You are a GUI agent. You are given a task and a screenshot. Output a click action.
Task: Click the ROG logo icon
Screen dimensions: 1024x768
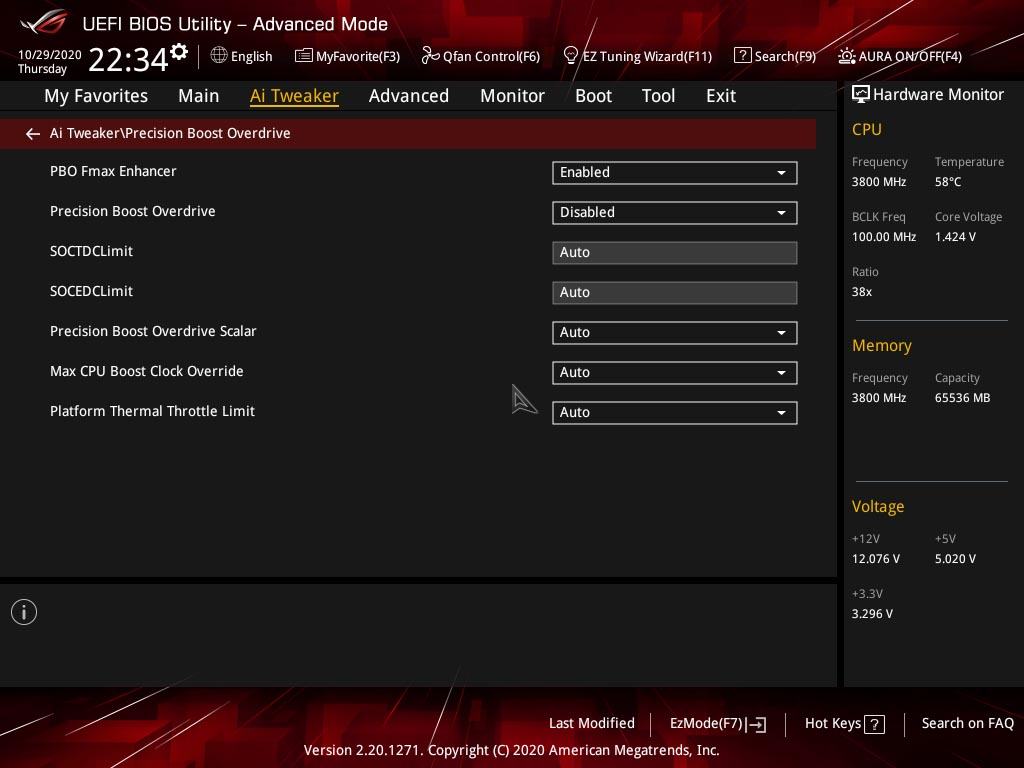[44, 22]
